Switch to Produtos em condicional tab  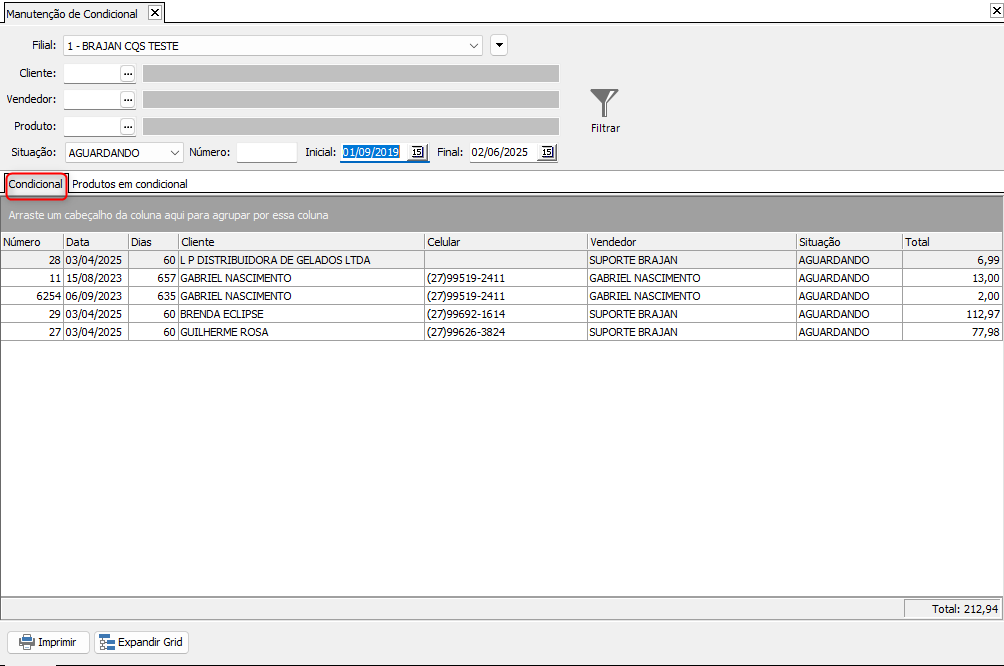pyautogui.click(x=129, y=184)
